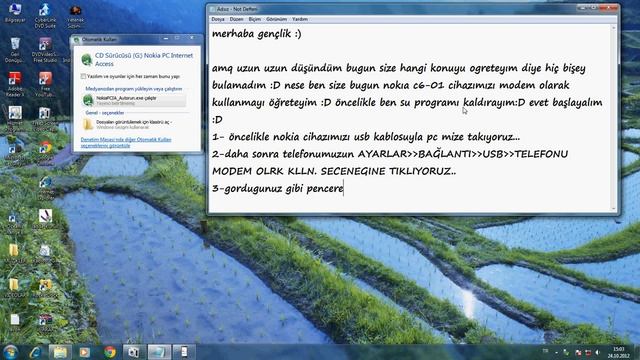Open the CyberLink DVD Suite desktop shortcut
The height and width of the screenshot is (360, 640).
tap(45, 16)
